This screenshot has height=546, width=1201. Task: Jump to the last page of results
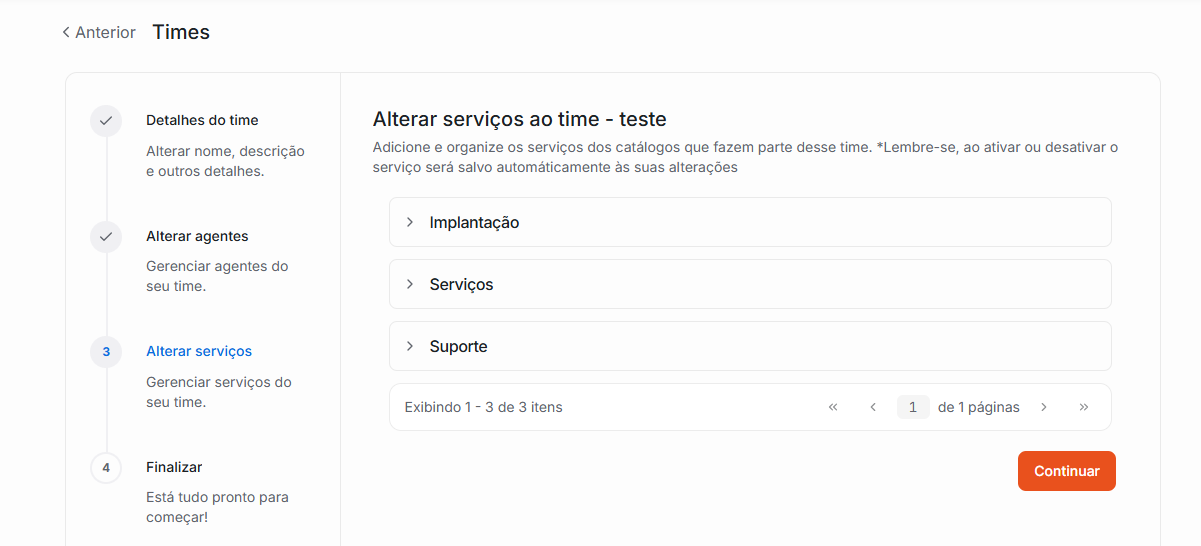[1084, 407]
